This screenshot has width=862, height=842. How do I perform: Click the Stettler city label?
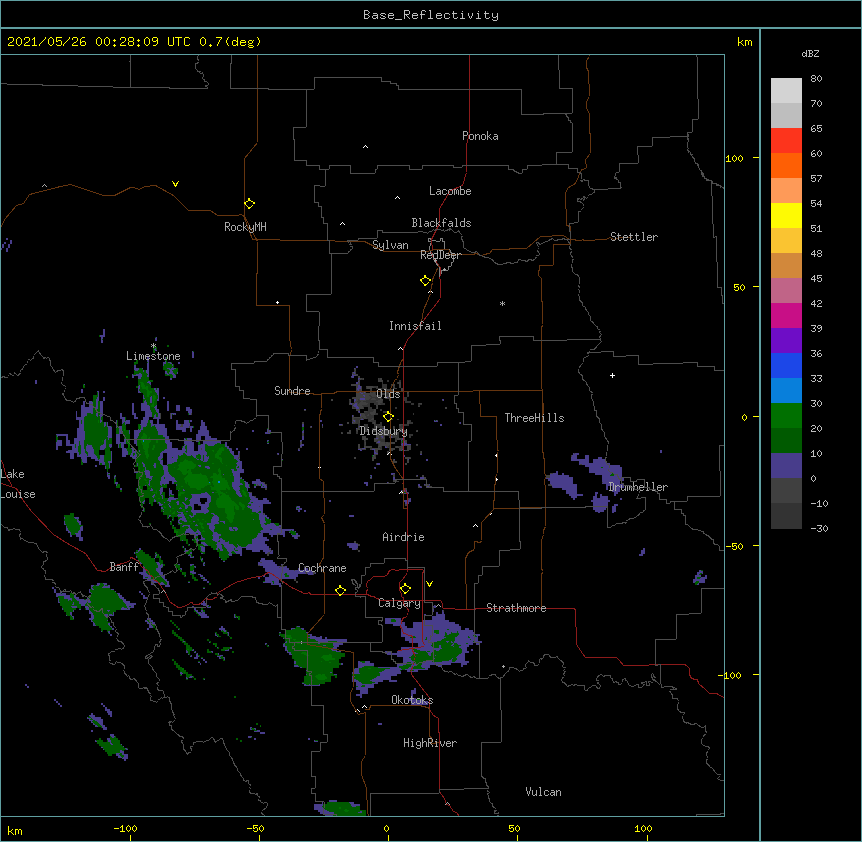pyautogui.click(x=634, y=237)
